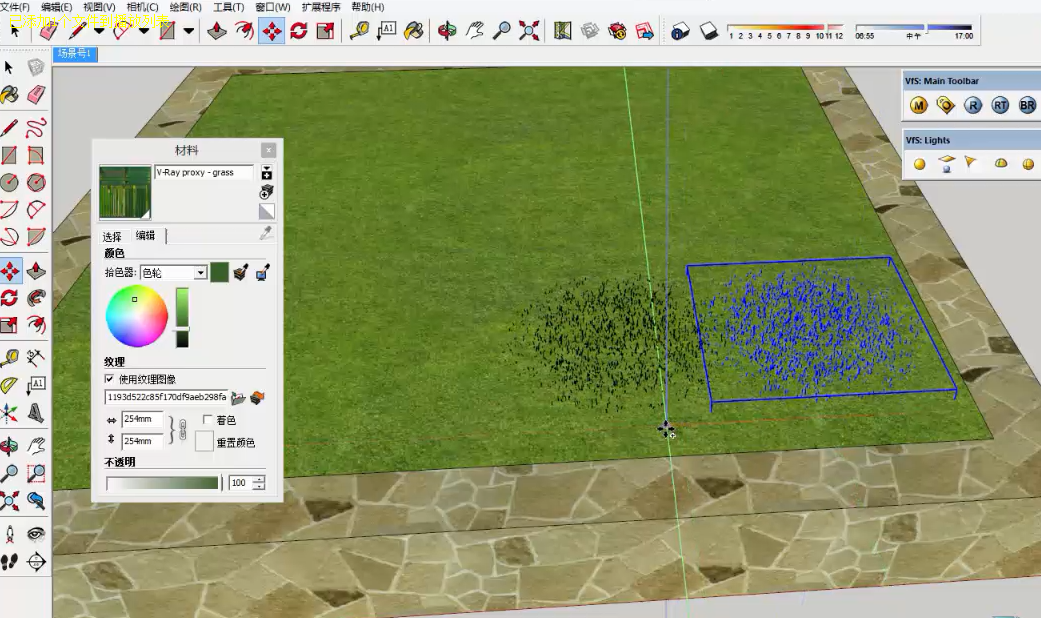Expand the arc tool dropdown arrow in toolbar

point(143,30)
